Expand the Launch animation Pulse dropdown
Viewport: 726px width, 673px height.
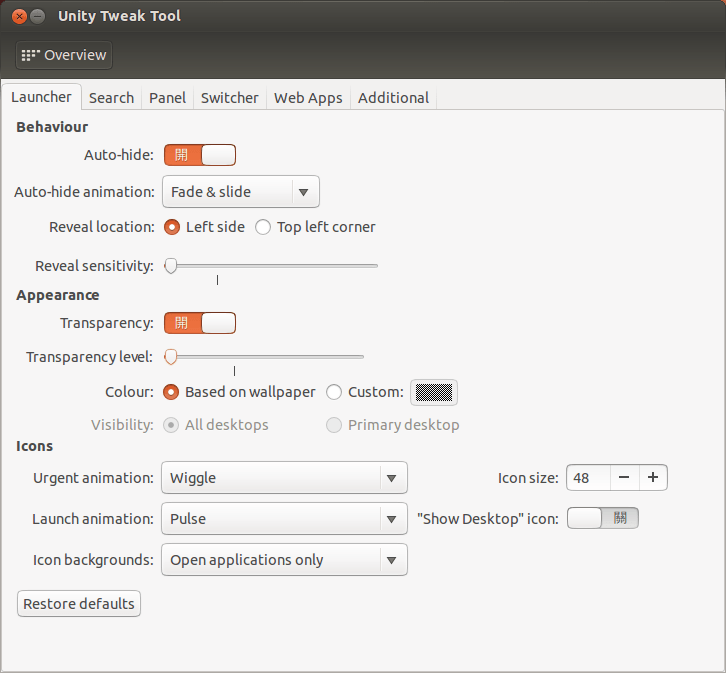[284, 519]
